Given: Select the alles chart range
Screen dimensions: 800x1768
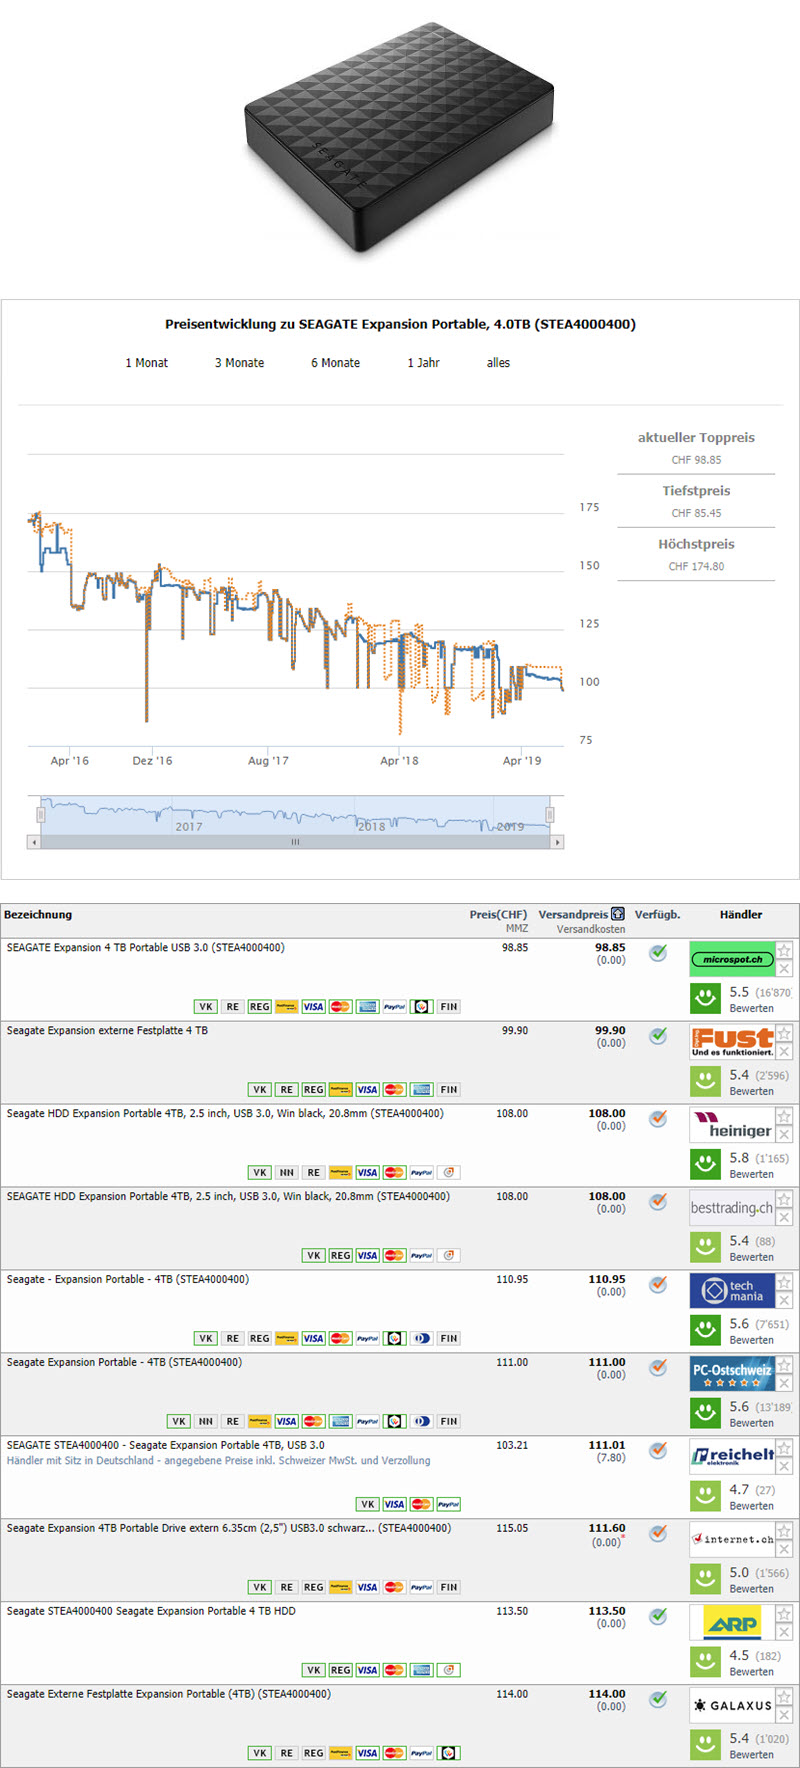Looking at the screenshot, I should pos(498,363).
